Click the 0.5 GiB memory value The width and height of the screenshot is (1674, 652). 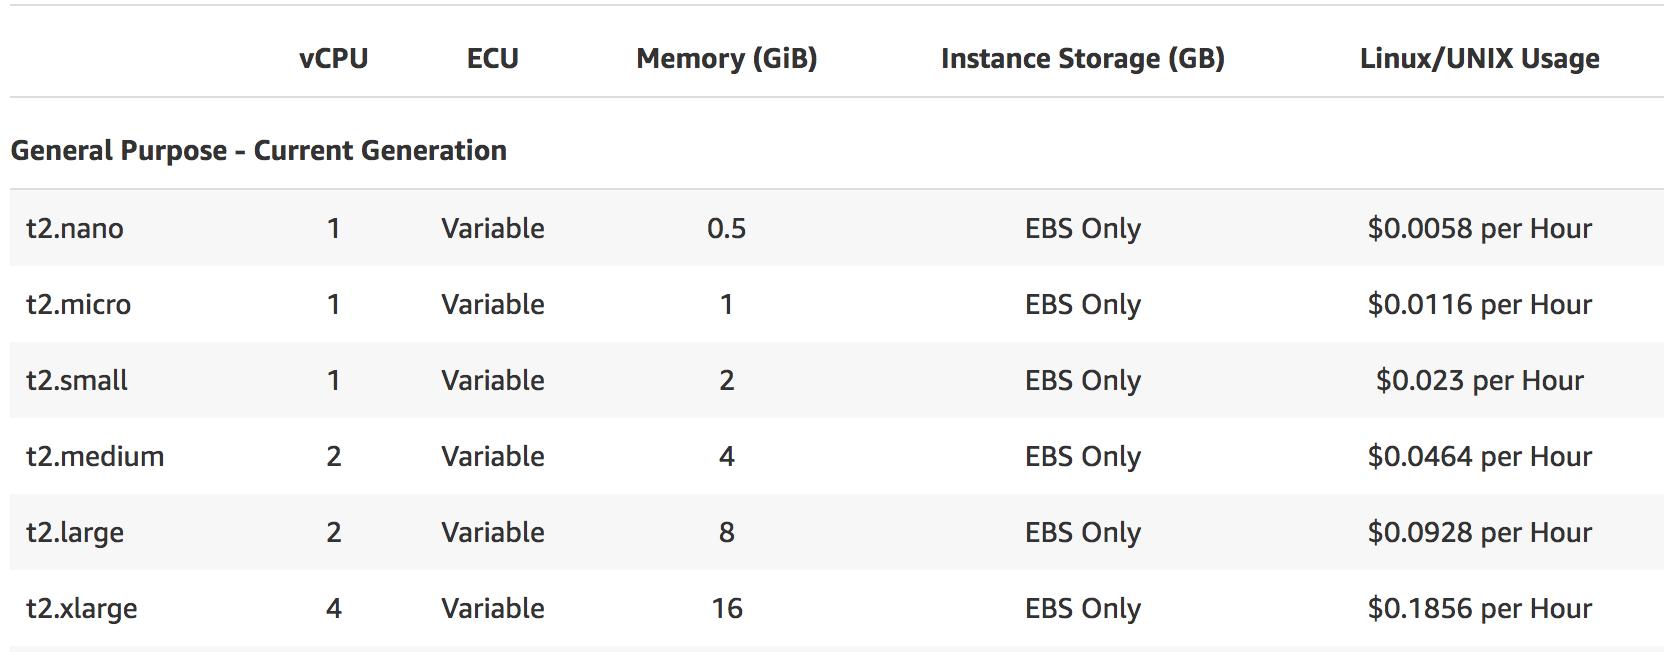pyautogui.click(x=726, y=229)
